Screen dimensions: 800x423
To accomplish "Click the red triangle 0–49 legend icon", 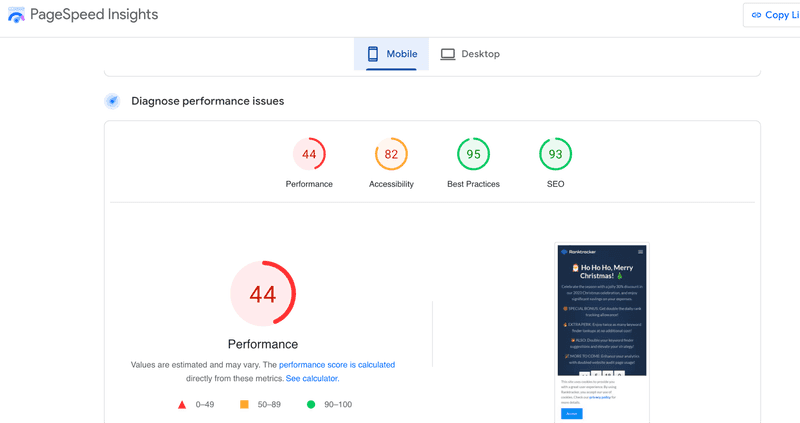I will [x=182, y=405].
